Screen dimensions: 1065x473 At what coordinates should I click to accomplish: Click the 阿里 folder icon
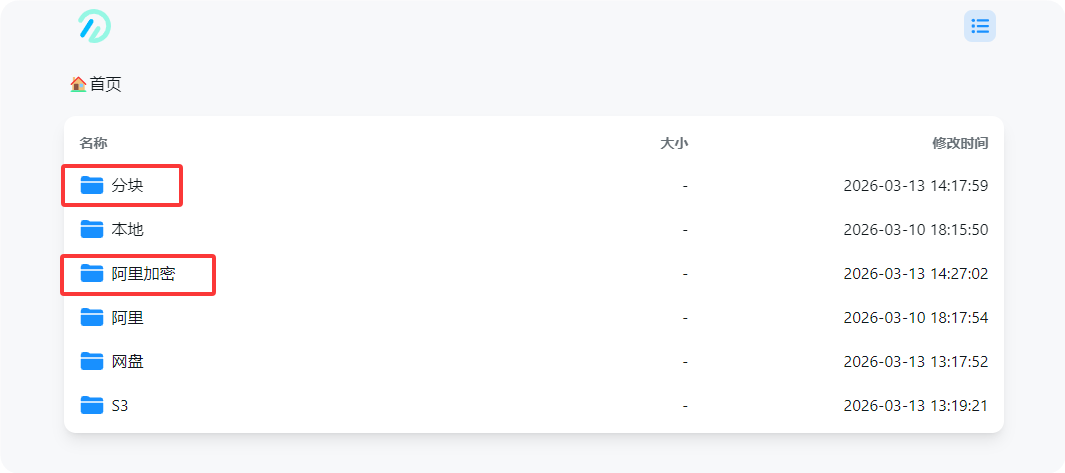coord(92,317)
